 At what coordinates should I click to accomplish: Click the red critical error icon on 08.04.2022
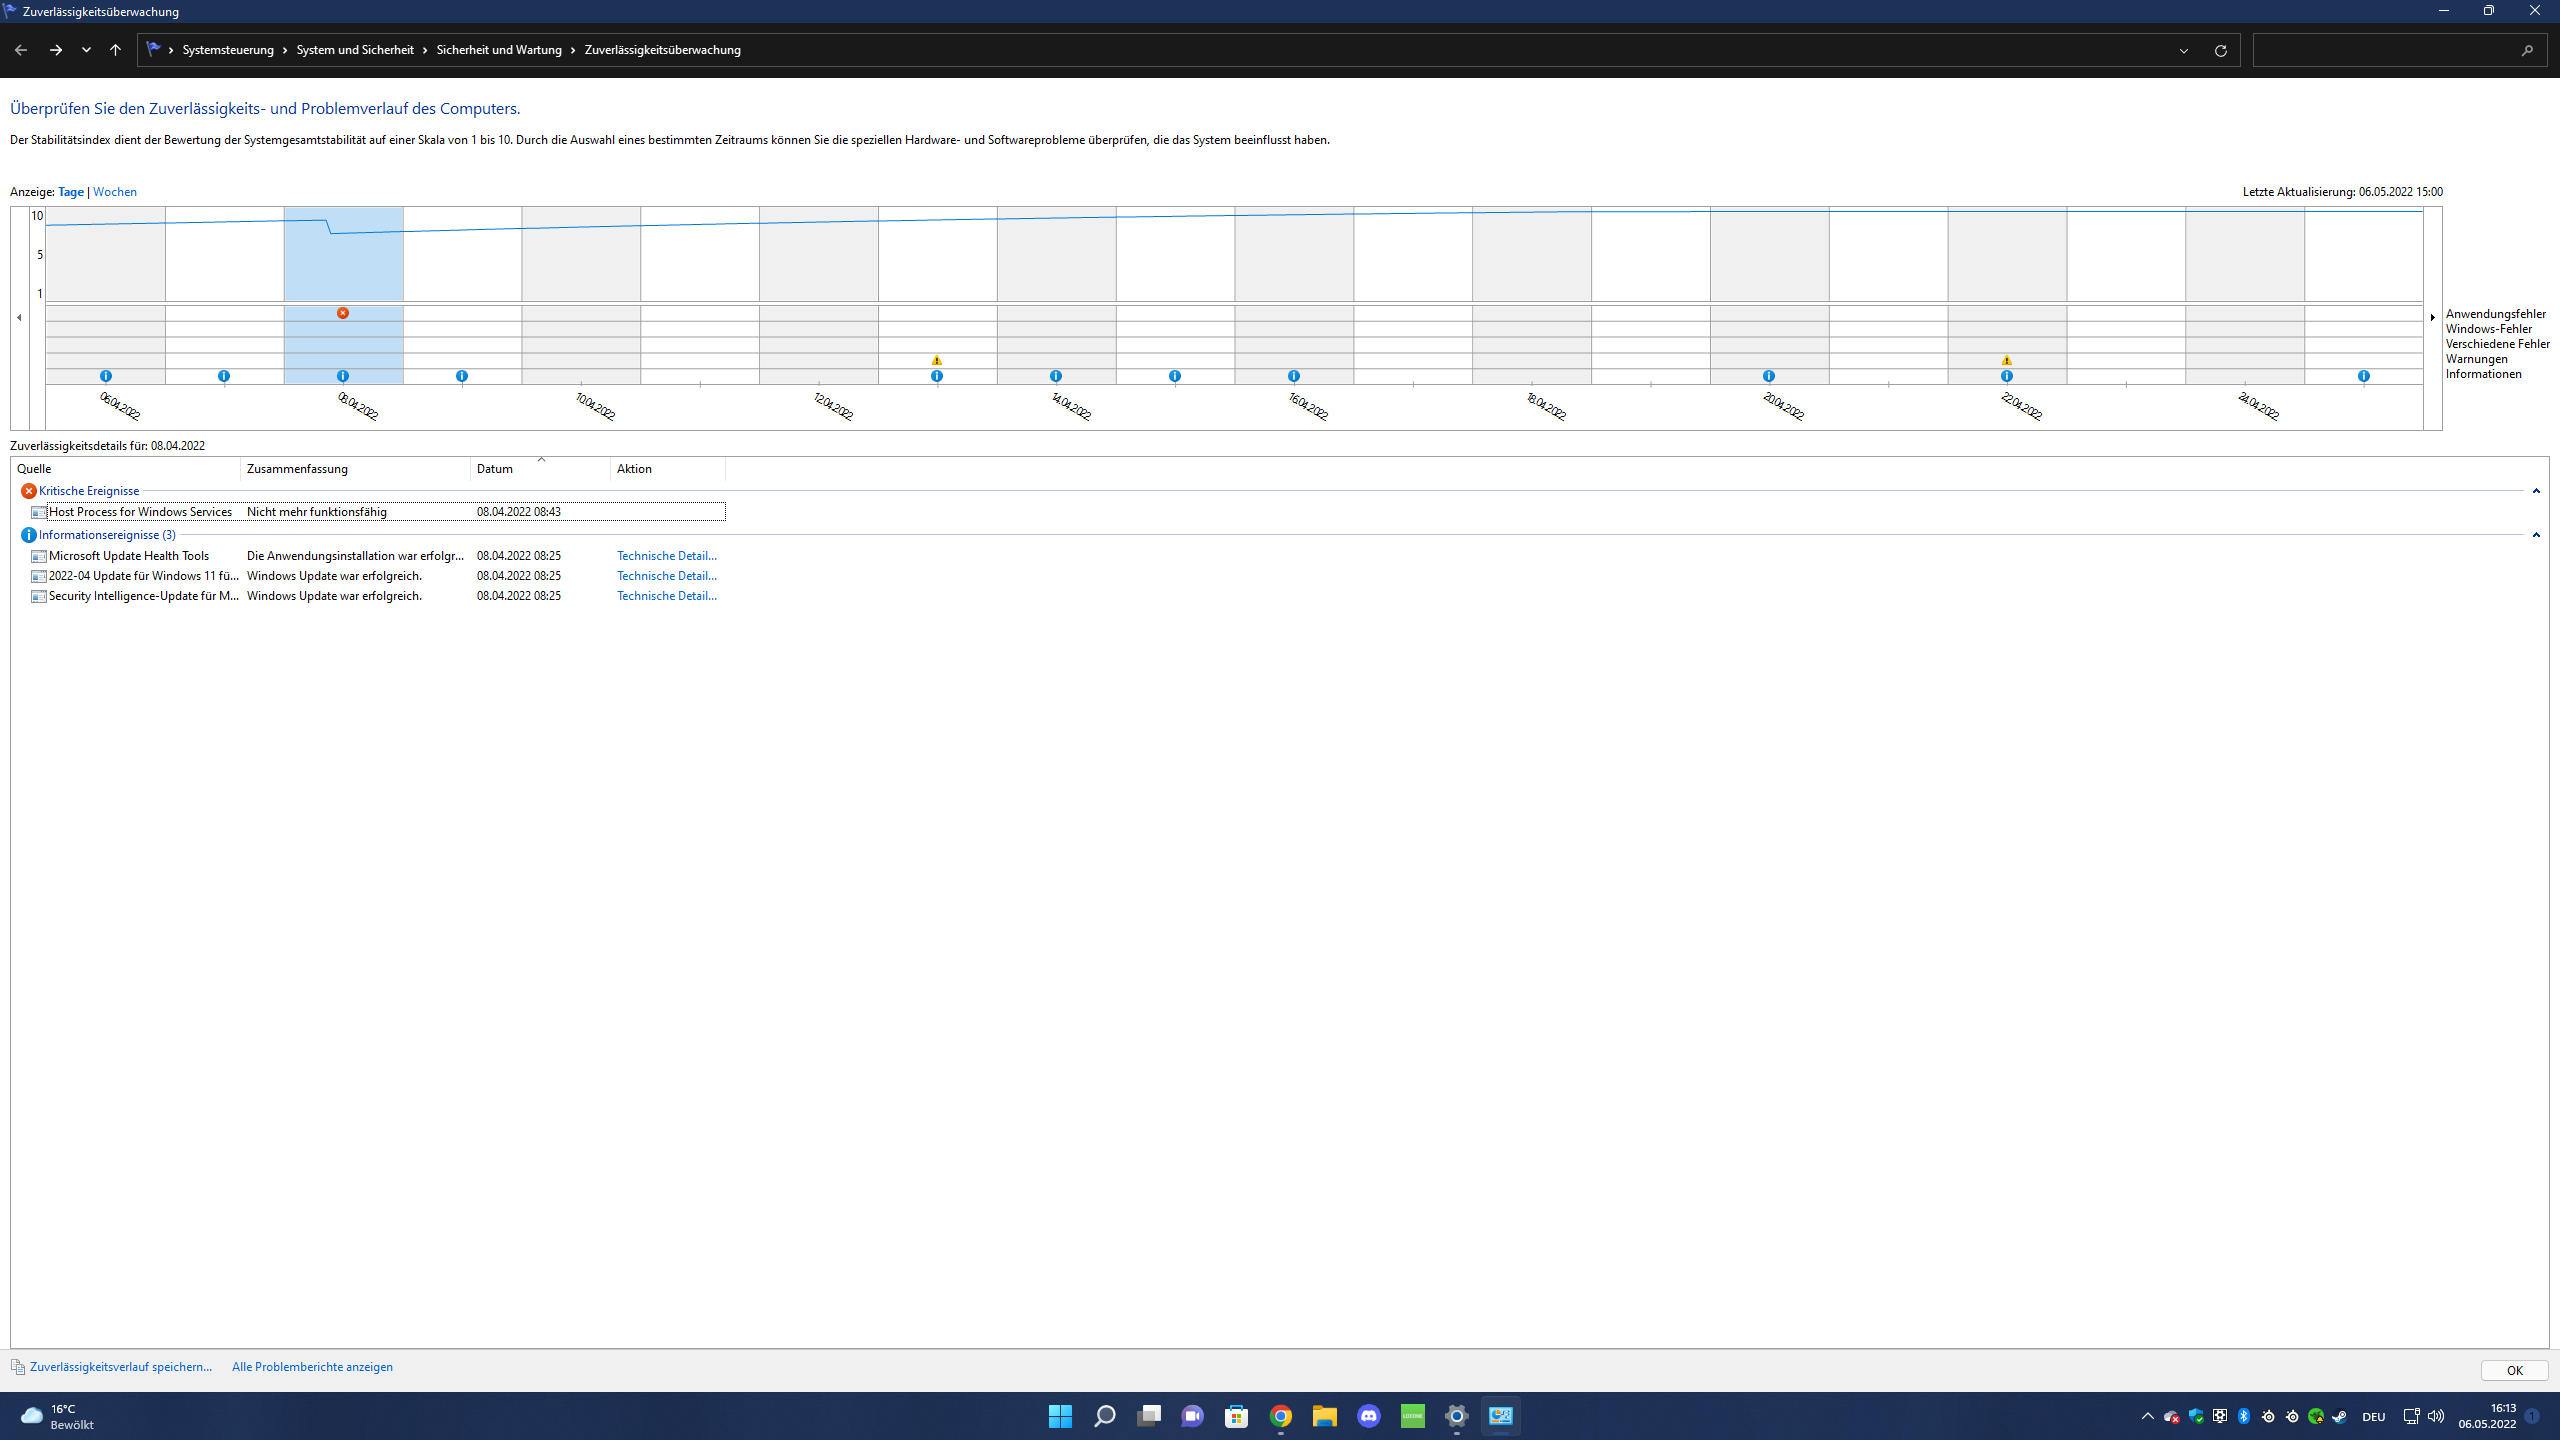tap(343, 313)
